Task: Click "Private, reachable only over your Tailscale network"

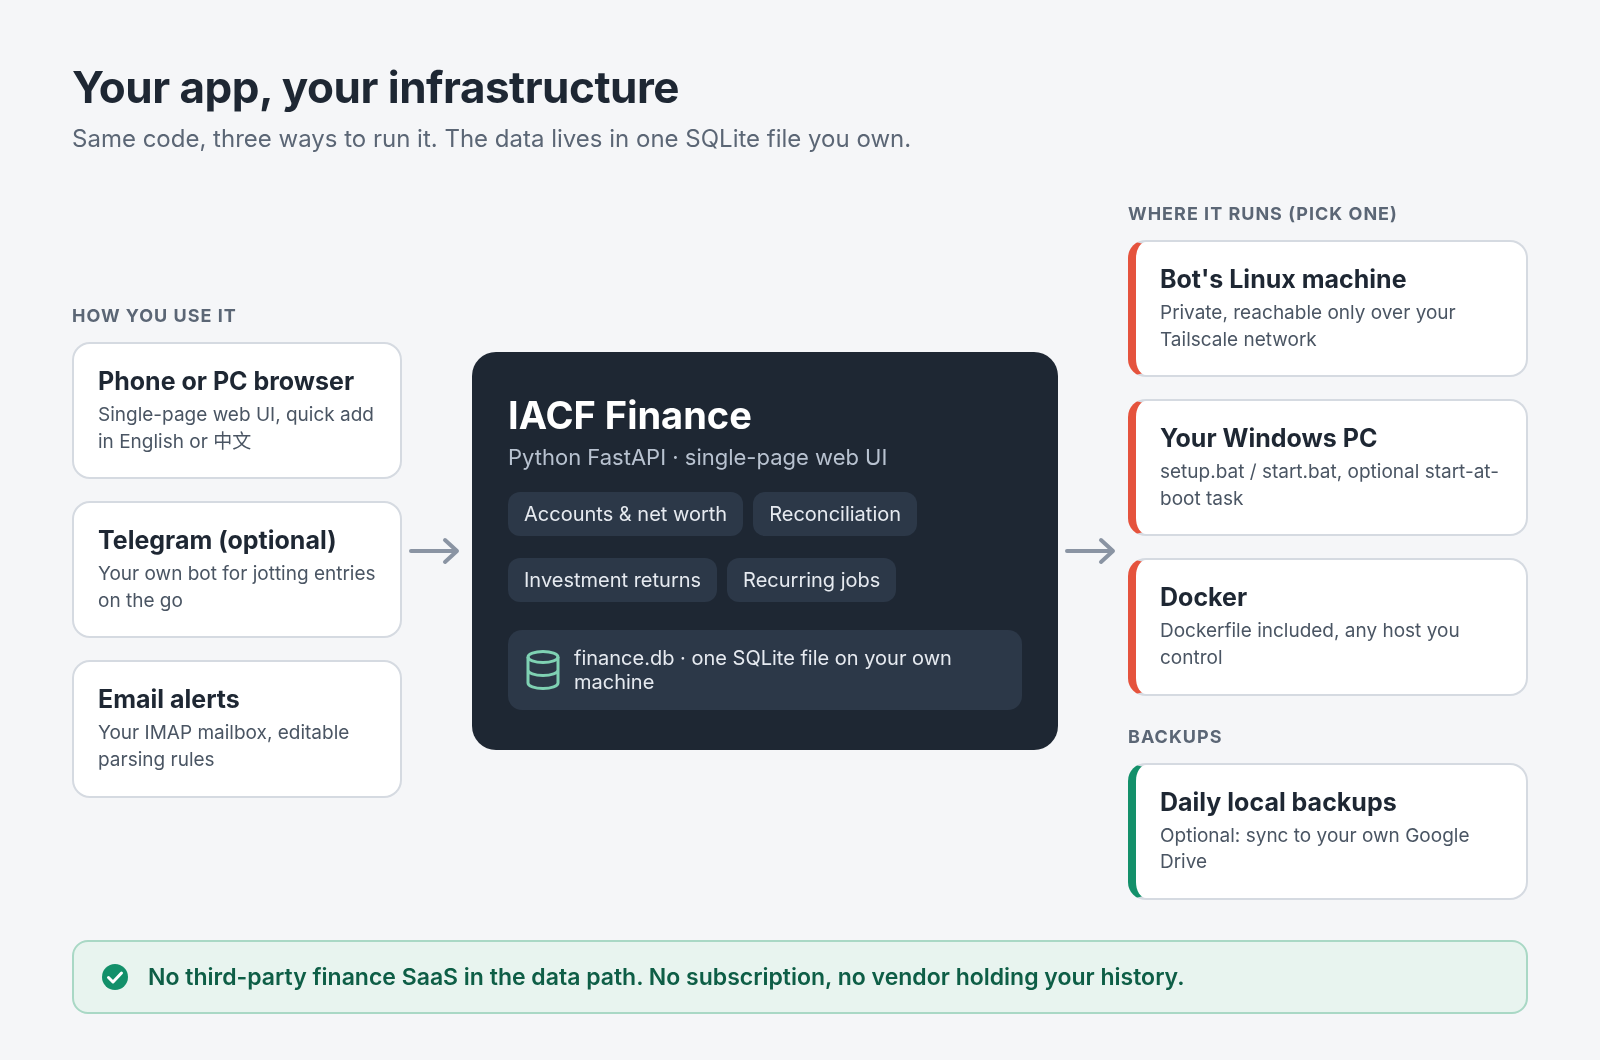Action: (x=1308, y=326)
